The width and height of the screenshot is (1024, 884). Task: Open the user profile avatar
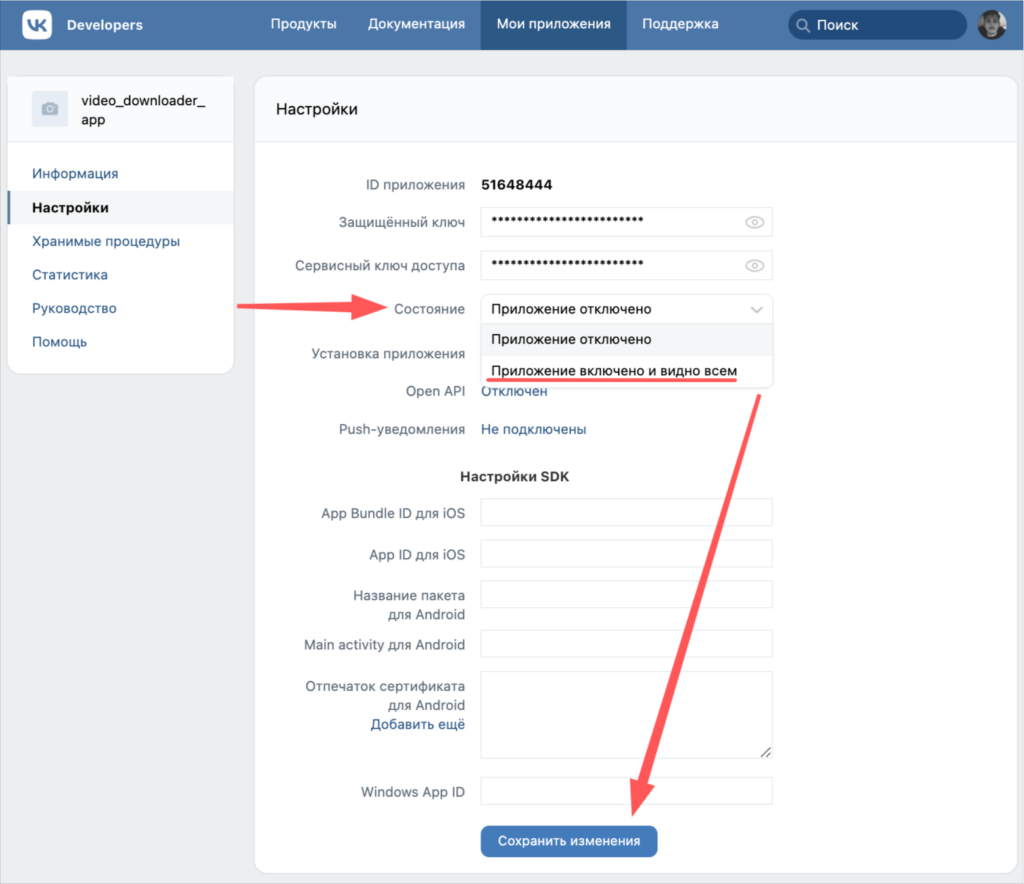click(991, 25)
